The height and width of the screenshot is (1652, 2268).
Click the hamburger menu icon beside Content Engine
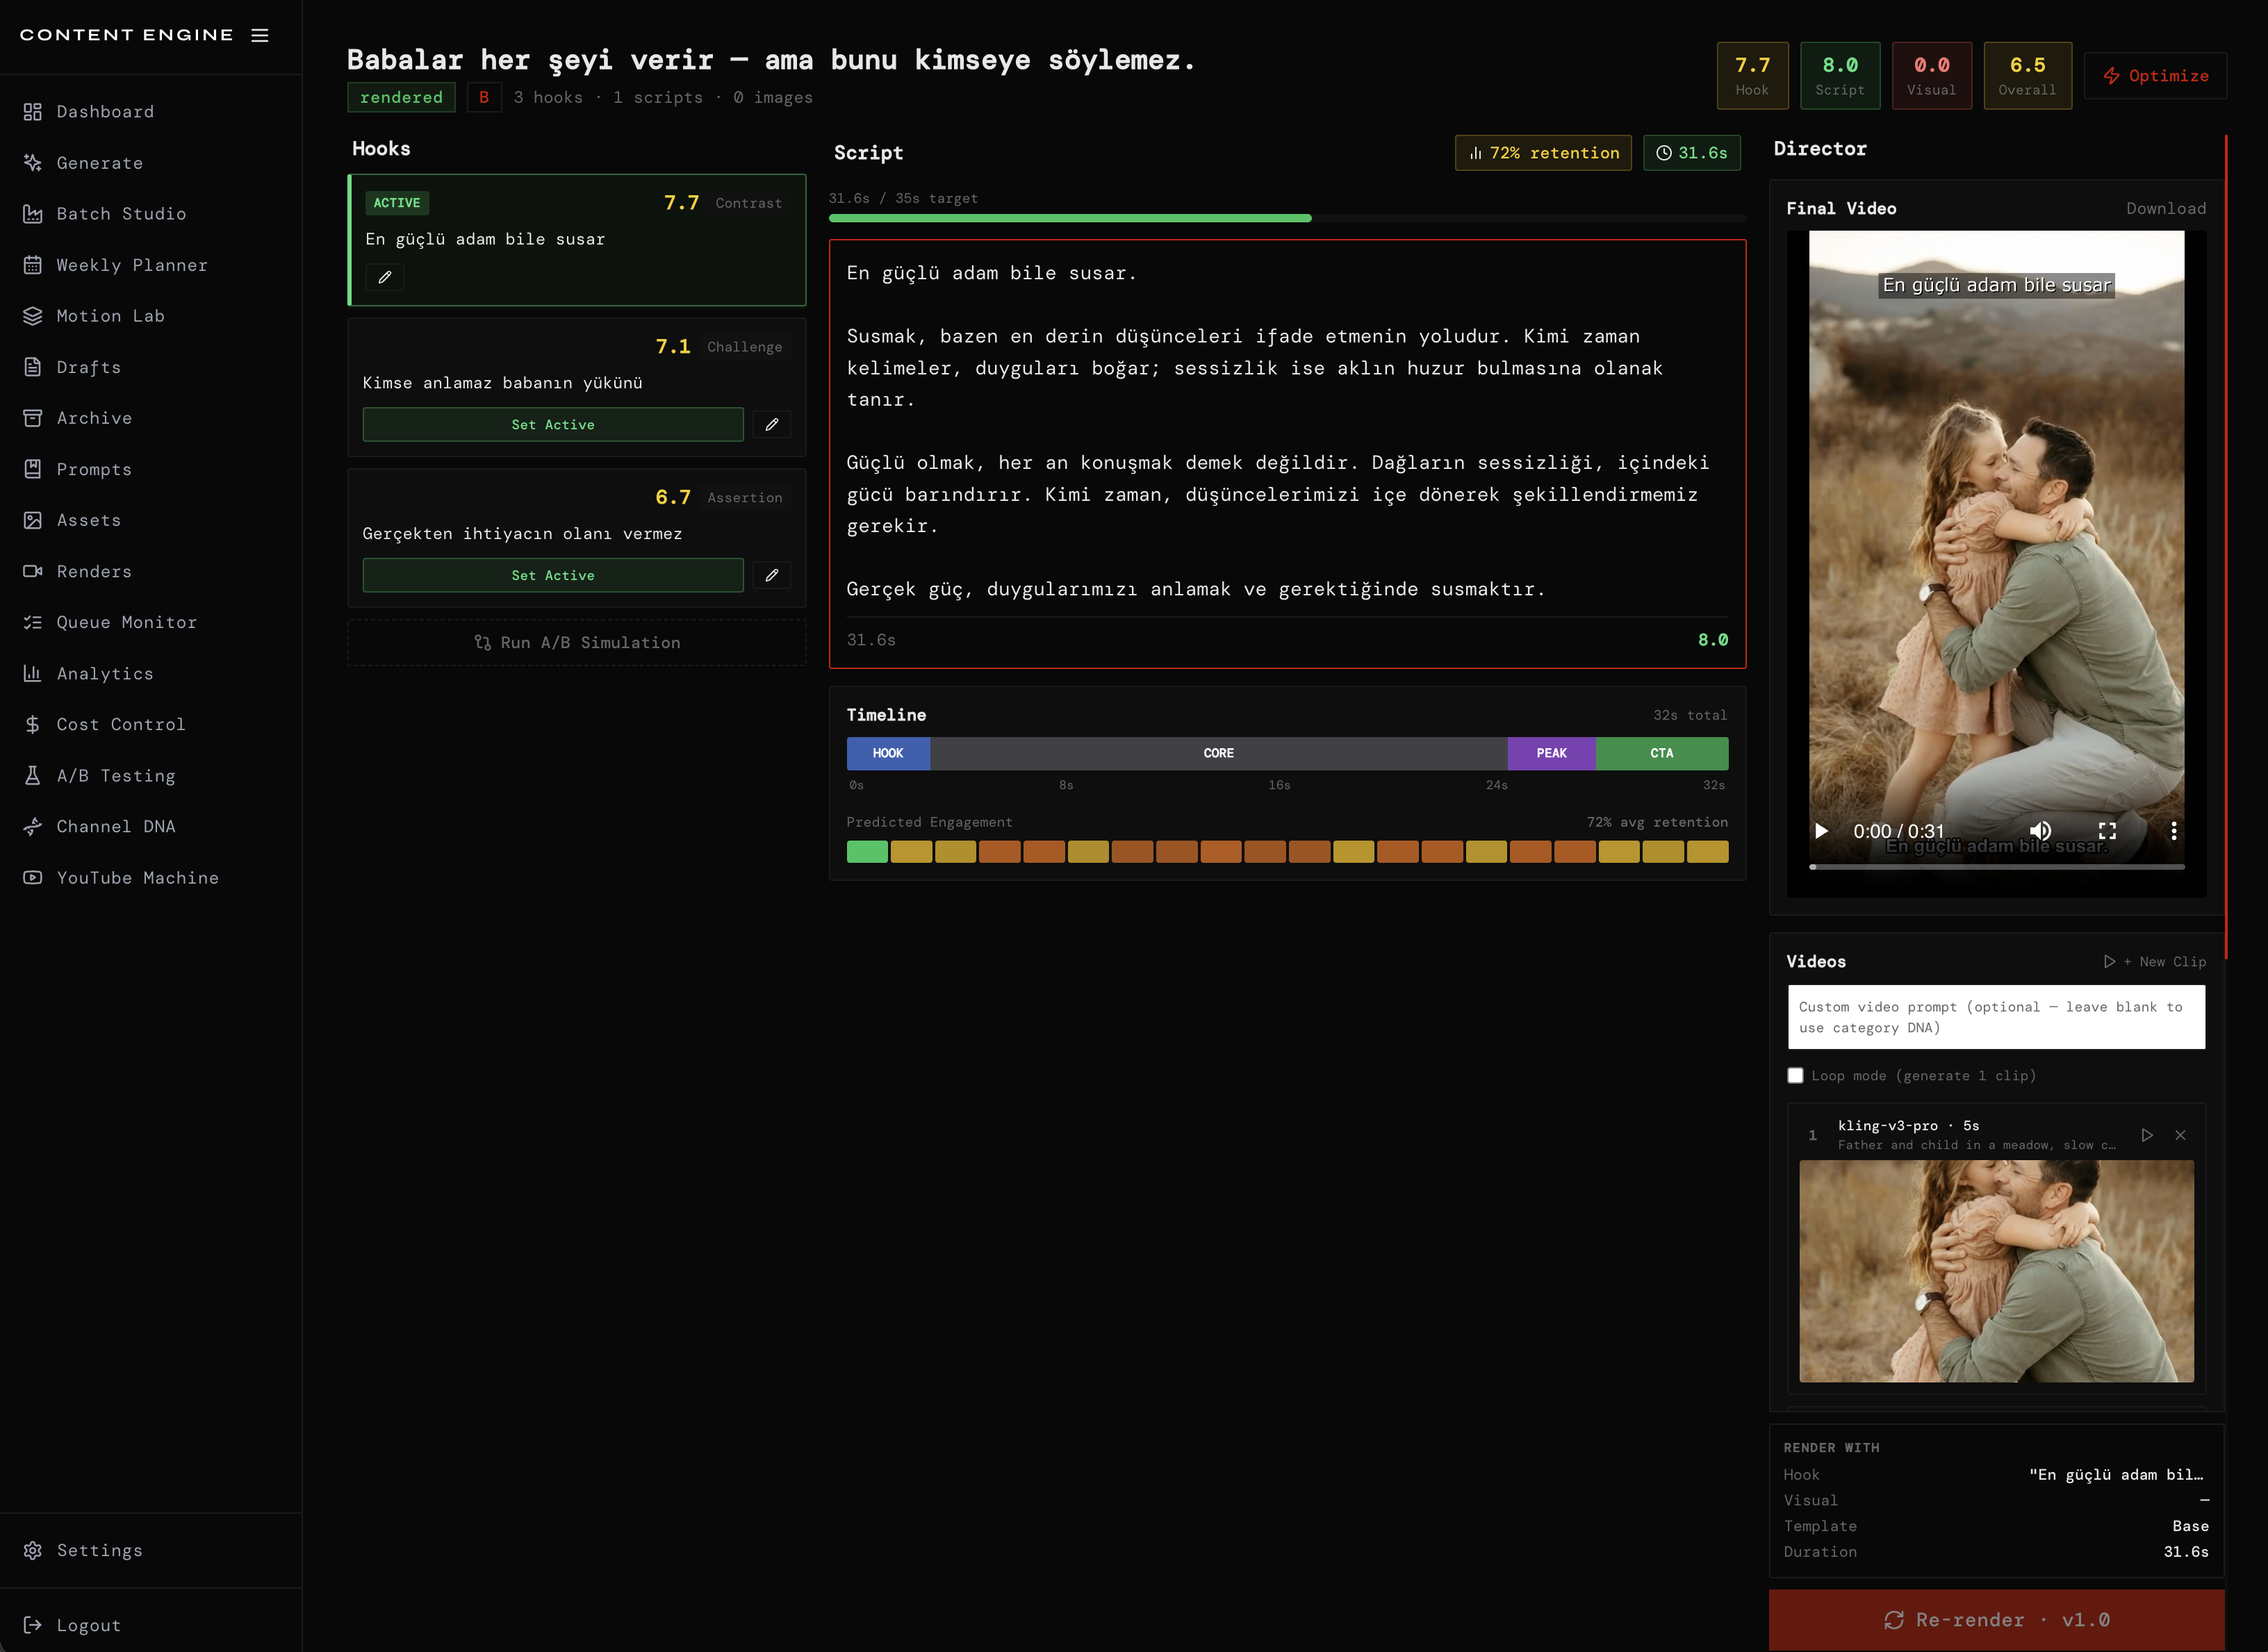tap(260, 35)
